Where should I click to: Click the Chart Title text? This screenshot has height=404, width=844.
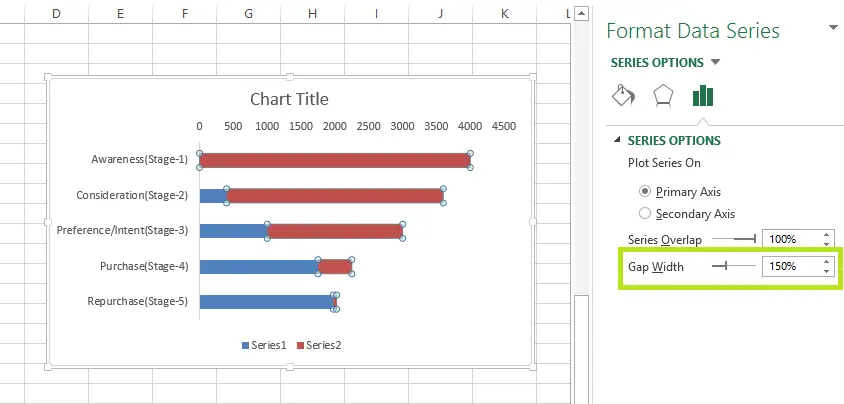click(289, 99)
